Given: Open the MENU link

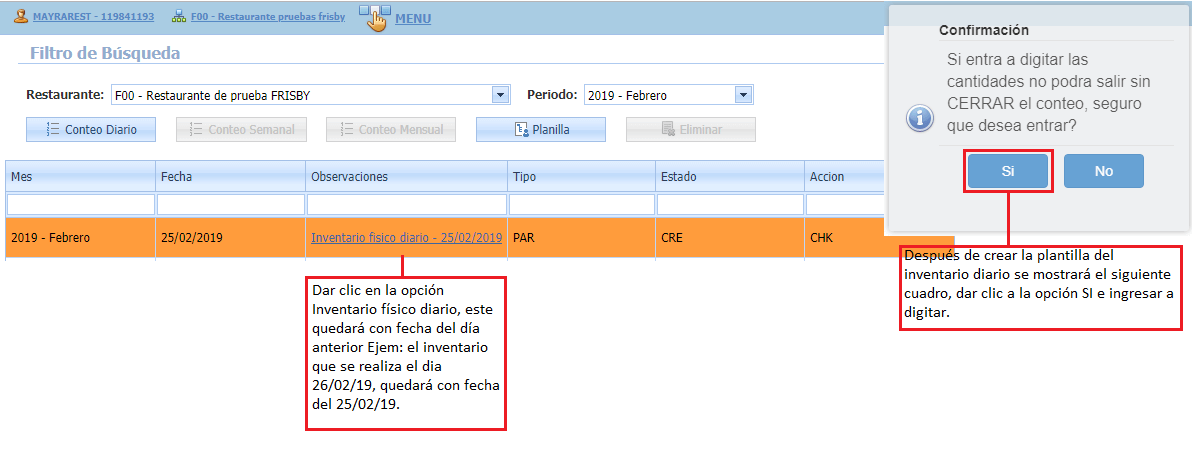Looking at the screenshot, I should [x=413, y=19].
